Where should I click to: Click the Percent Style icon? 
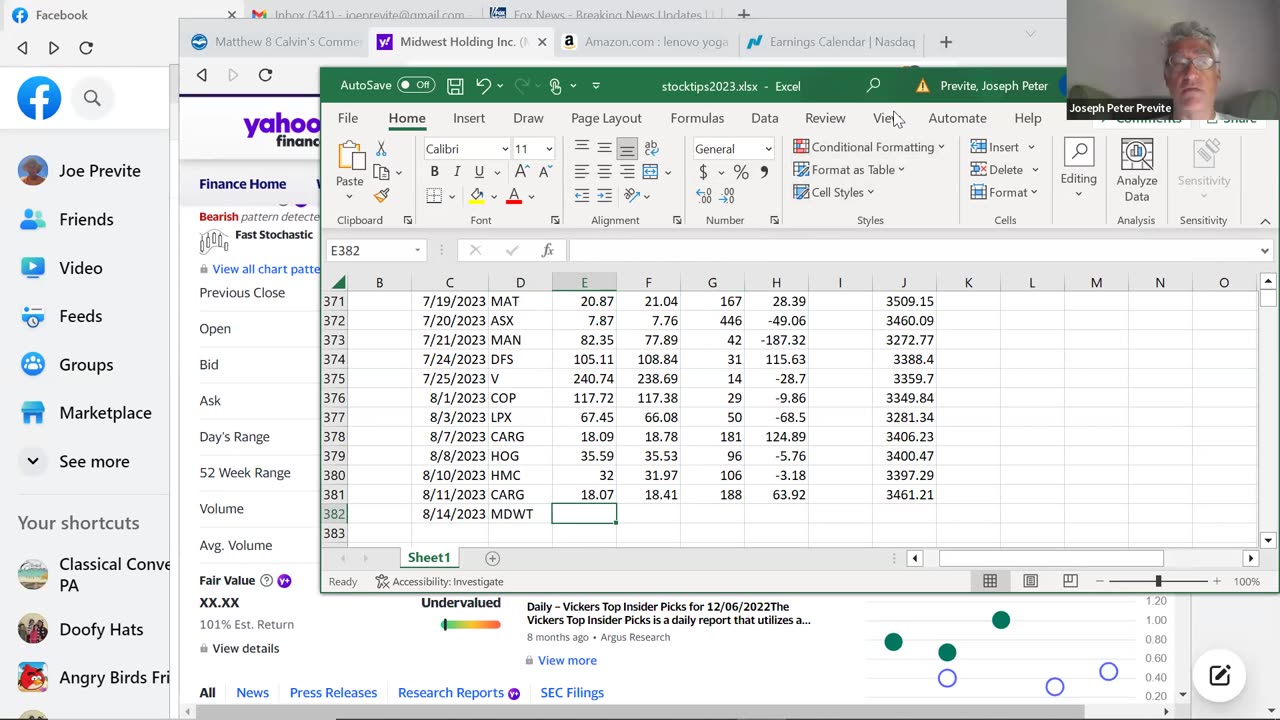coord(741,172)
